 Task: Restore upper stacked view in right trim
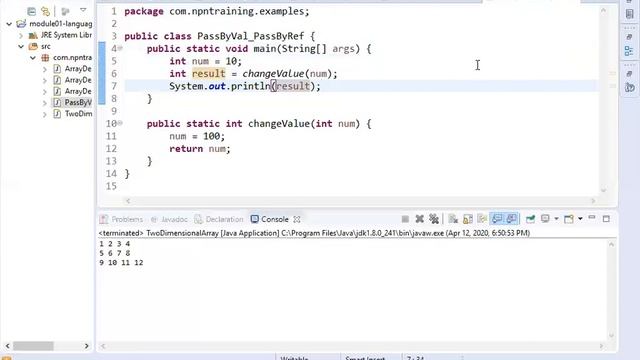click(629, 37)
